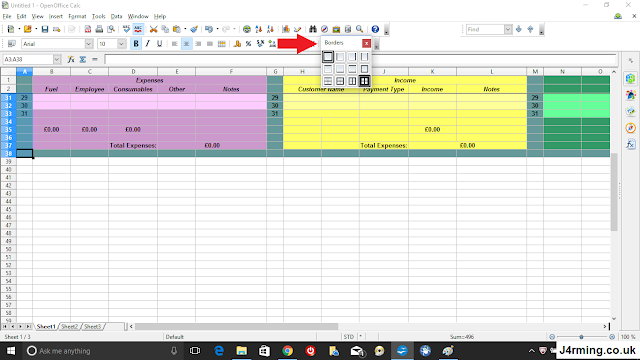This screenshot has width=640, height=360.
Task: Click the Sum sigma icon
Action: tap(83, 59)
